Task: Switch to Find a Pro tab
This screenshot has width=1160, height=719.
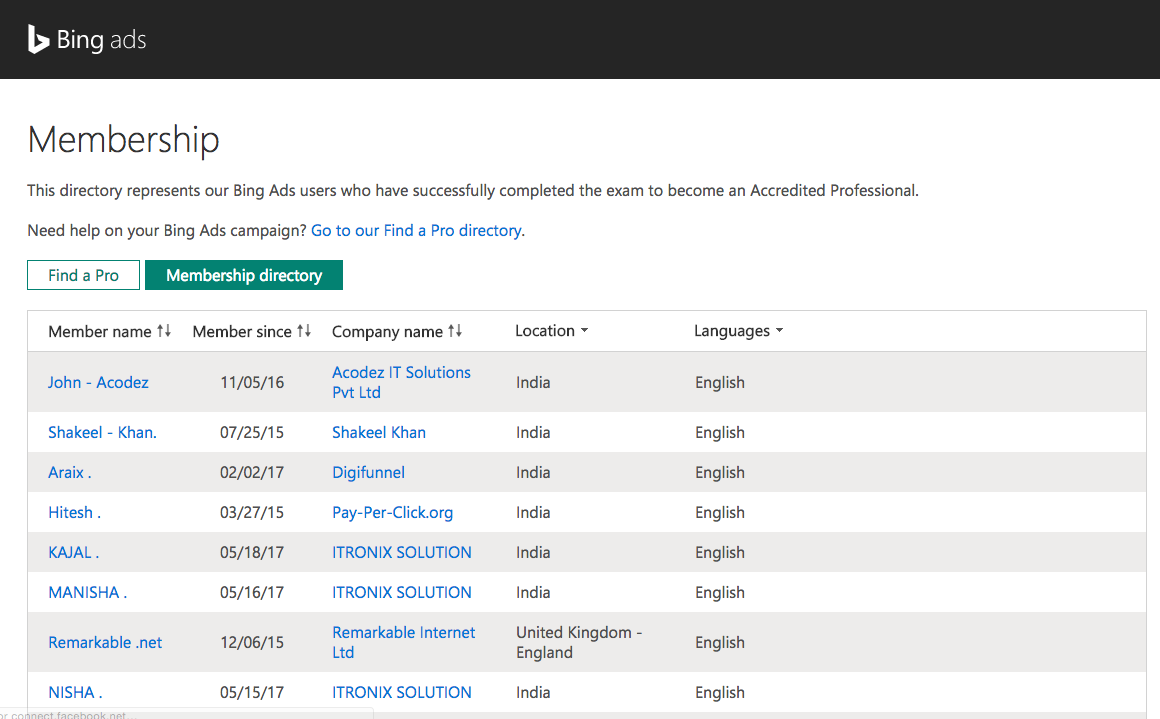Action: (84, 275)
